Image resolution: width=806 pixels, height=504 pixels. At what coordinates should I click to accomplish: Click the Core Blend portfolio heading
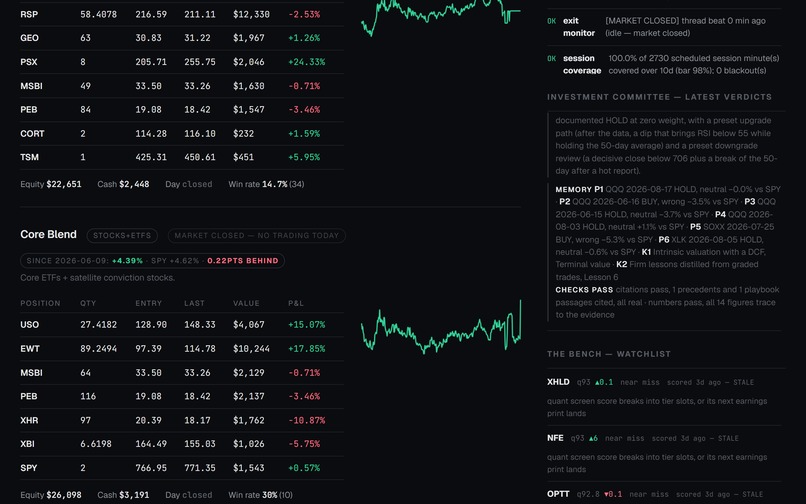pyautogui.click(x=48, y=235)
